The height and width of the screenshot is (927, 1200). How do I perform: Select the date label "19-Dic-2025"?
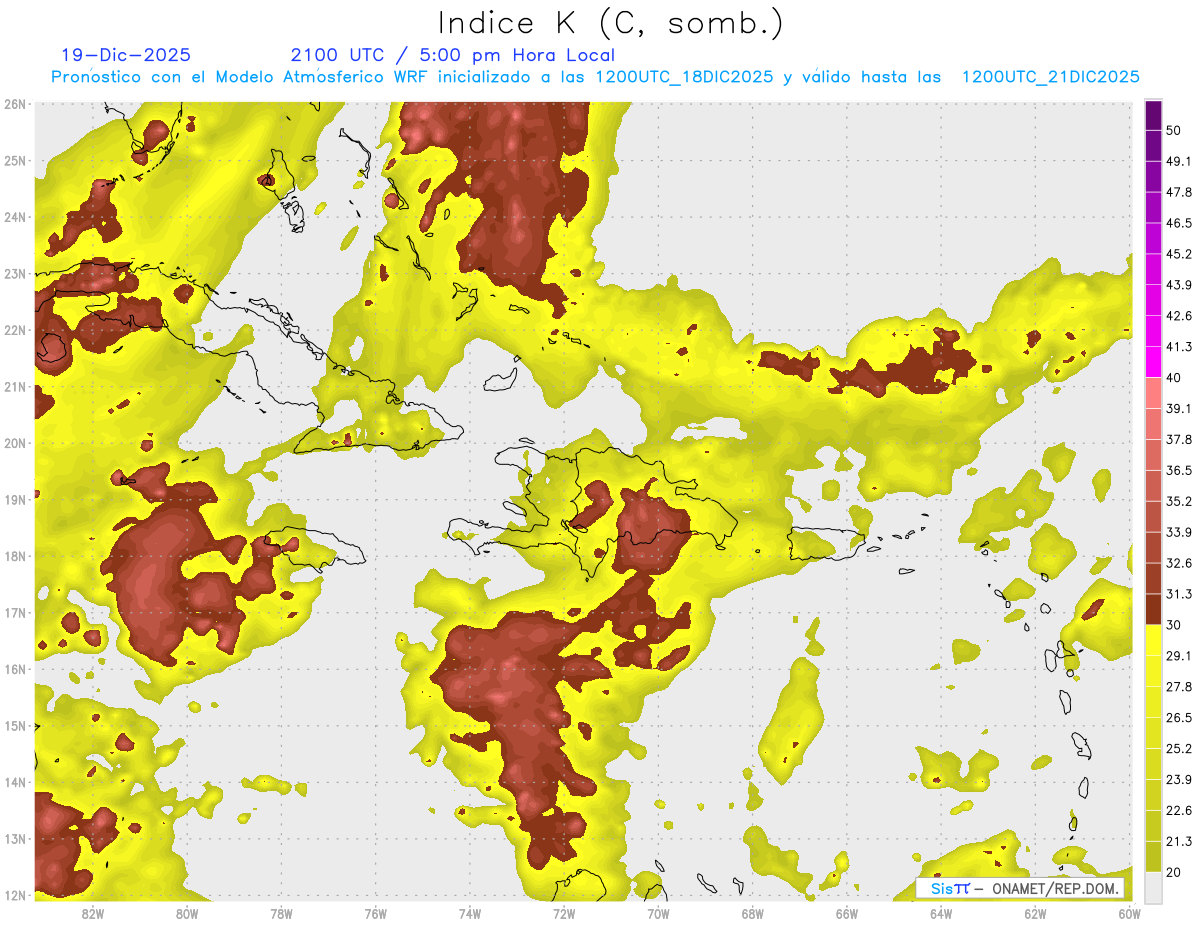coord(126,55)
